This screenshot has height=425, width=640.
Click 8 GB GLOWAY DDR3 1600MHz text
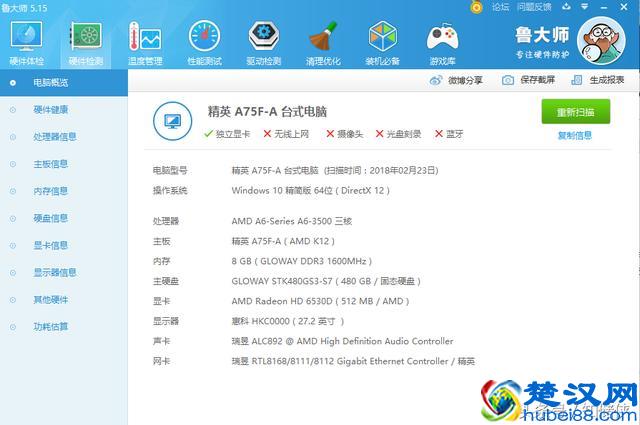pos(302,261)
